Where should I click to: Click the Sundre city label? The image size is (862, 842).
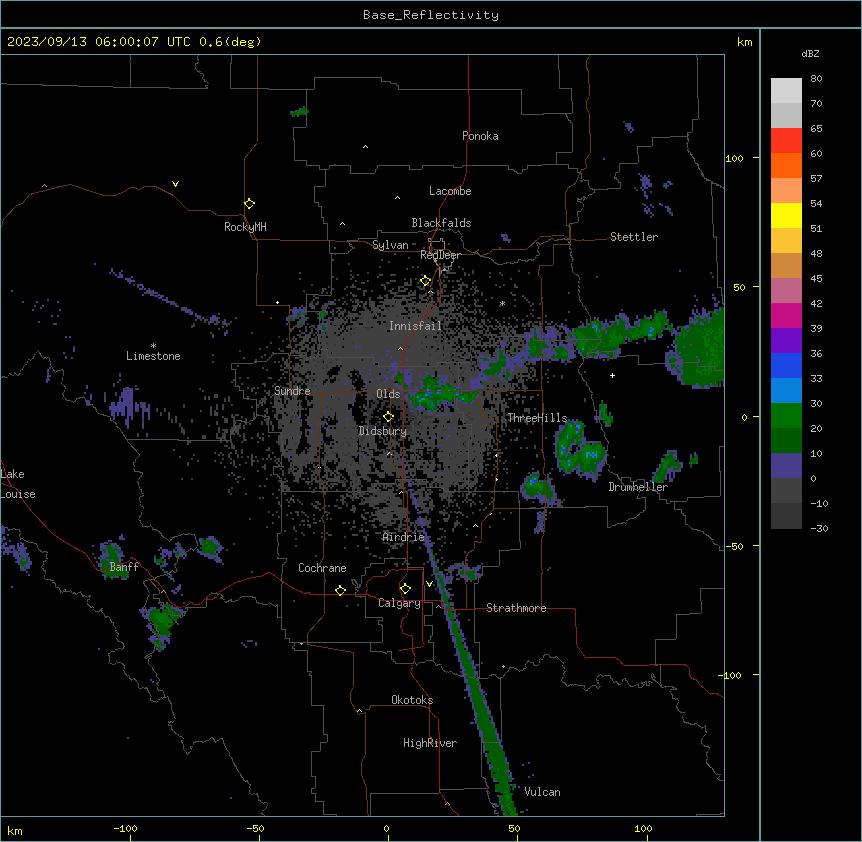292,391
